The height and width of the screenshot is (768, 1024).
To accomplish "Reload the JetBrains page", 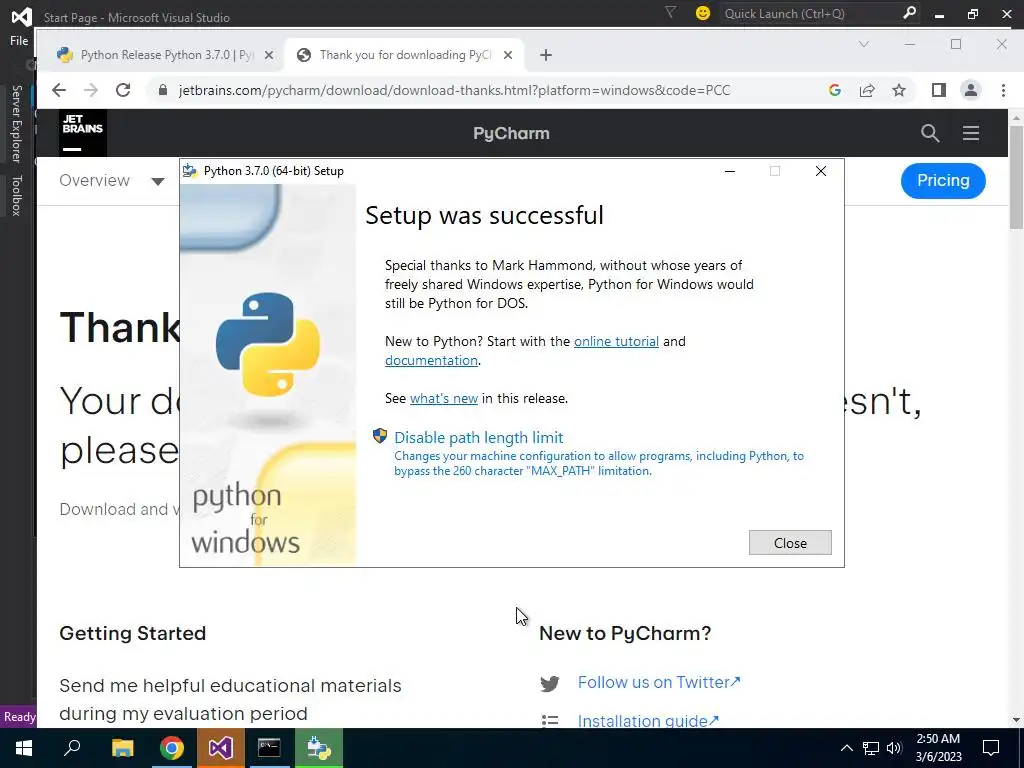I will tap(123, 90).
